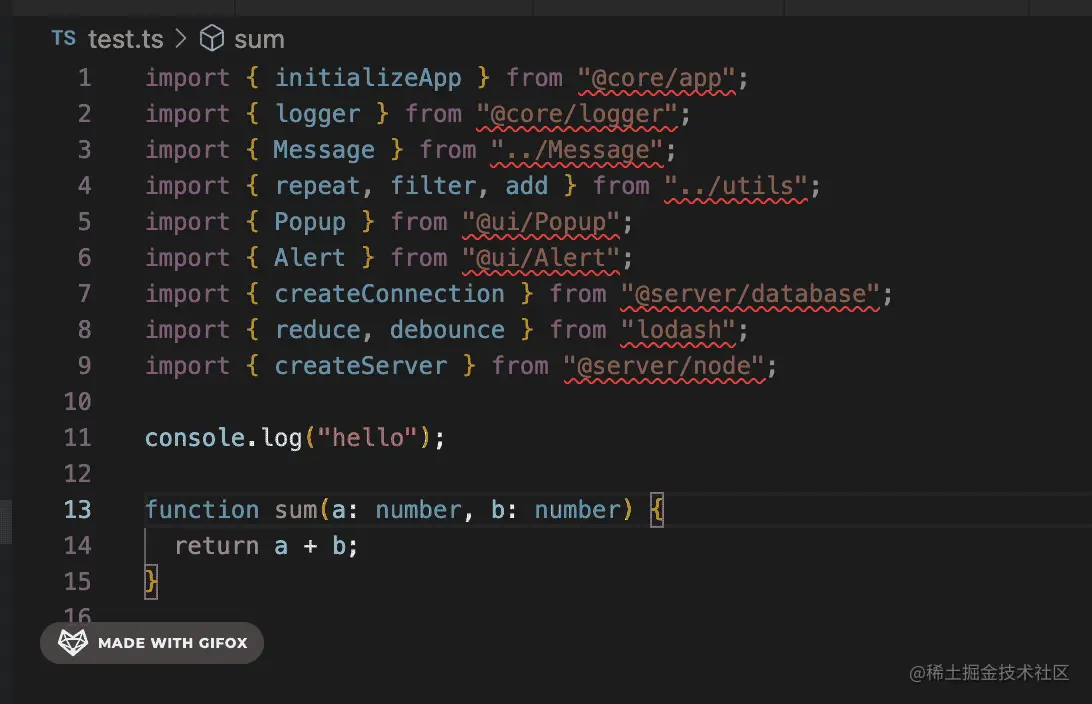This screenshot has width=1092, height=704.
Task: Click the Made with Gifox badge
Action: click(x=152, y=643)
